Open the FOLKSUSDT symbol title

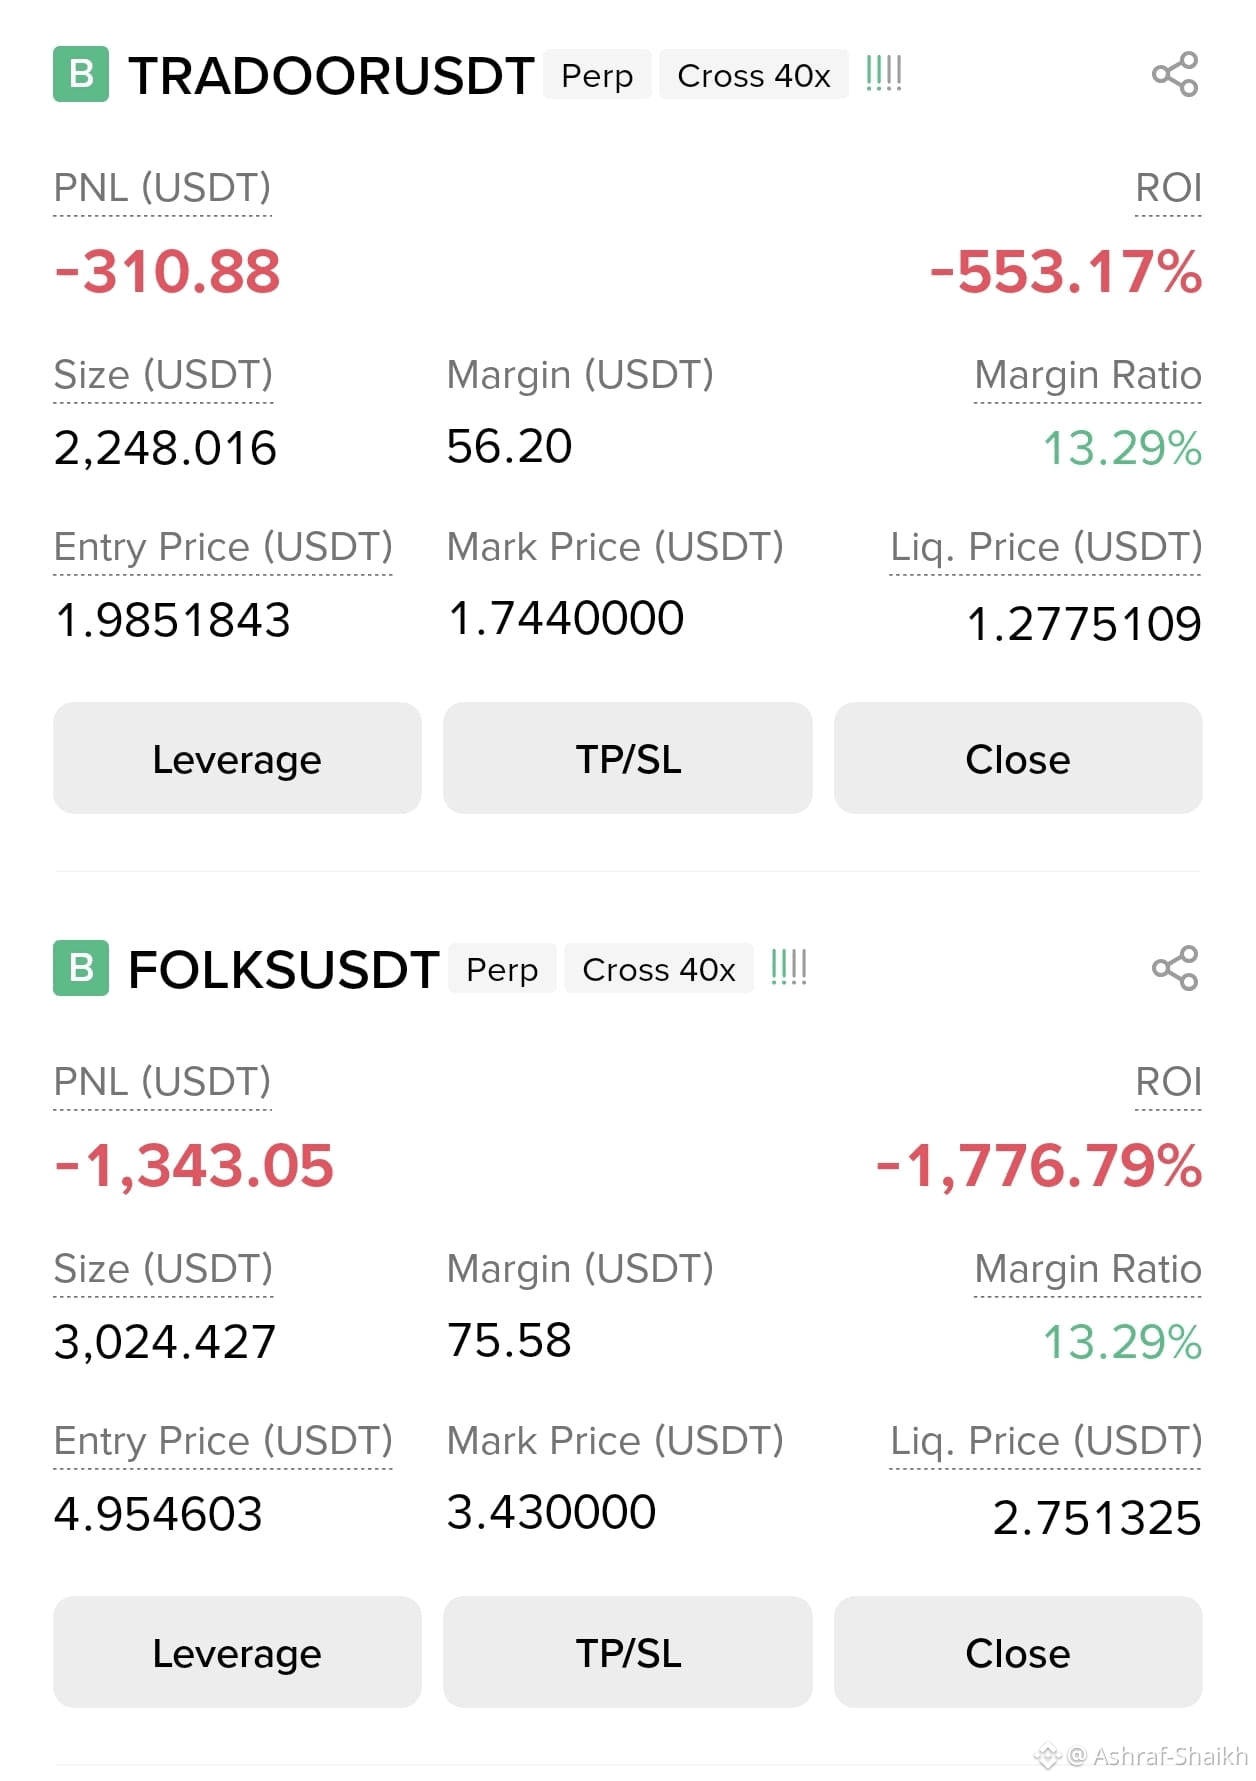pos(284,970)
